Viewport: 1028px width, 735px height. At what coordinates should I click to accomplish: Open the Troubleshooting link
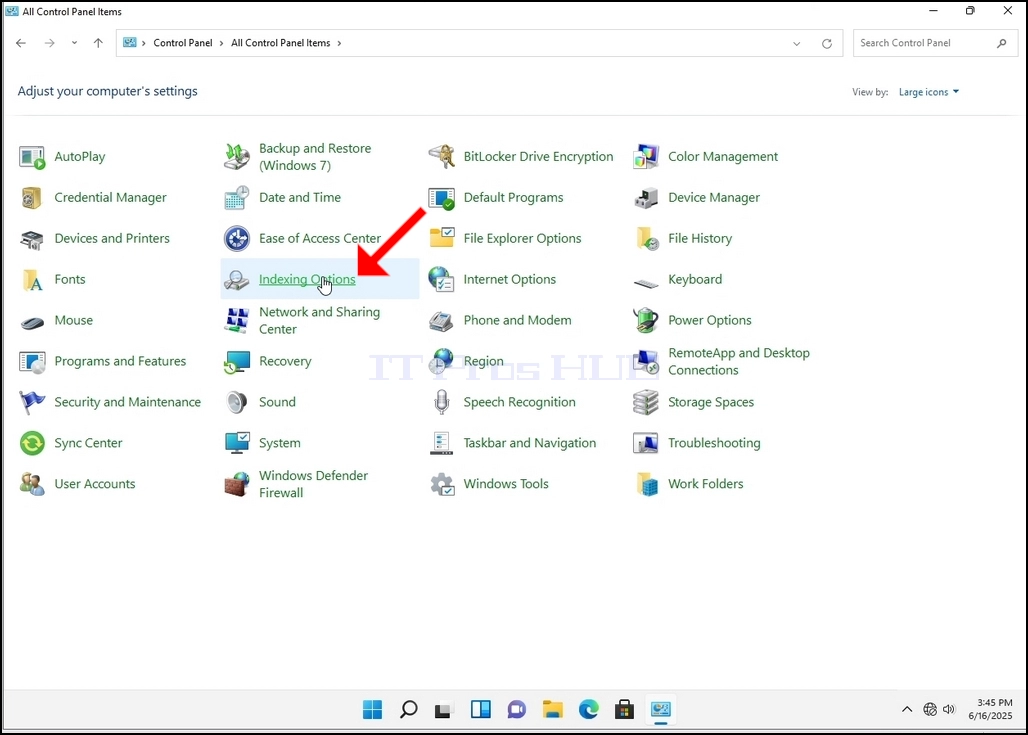pyautogui.click(x=714, y=443)
